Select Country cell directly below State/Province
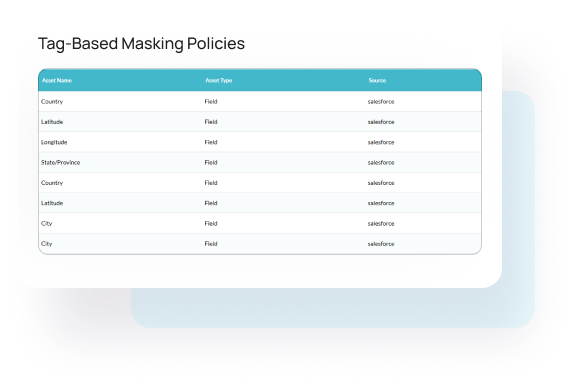This screenshot has height=389, width=578. (52, 183)
